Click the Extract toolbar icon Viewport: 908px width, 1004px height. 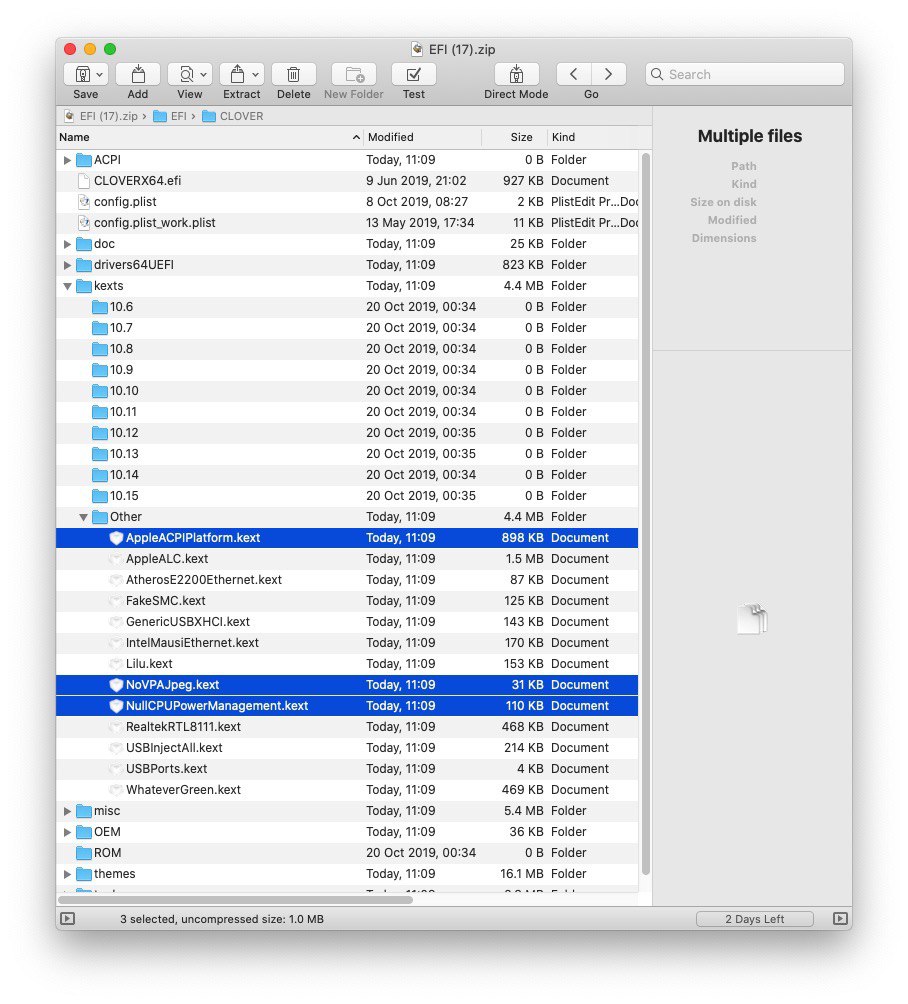(237, 74)
